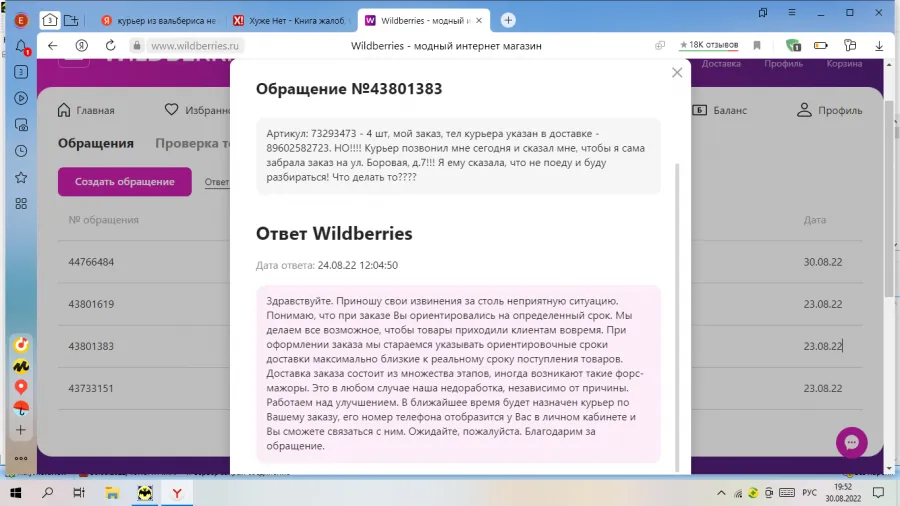The image size is (900, 506).
Task: Open File Explorer from the taskbar
Action: 112,493
